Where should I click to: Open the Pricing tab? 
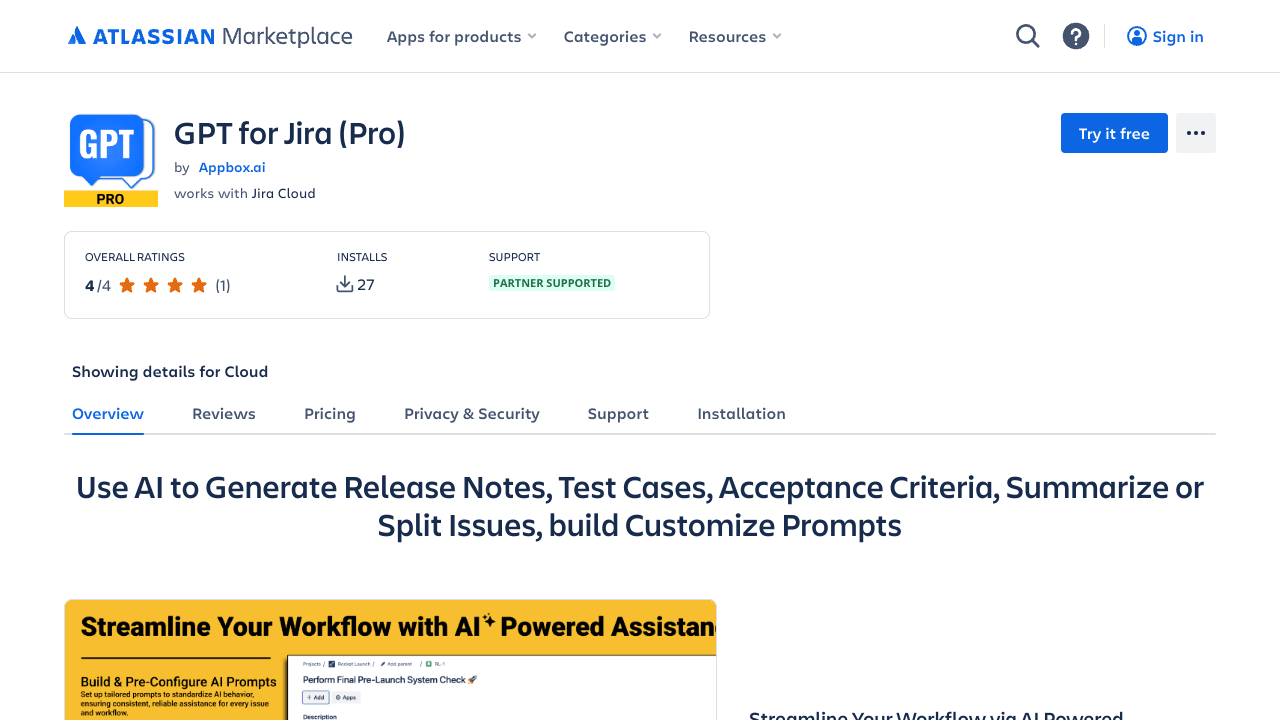click(x=330, y=413)
